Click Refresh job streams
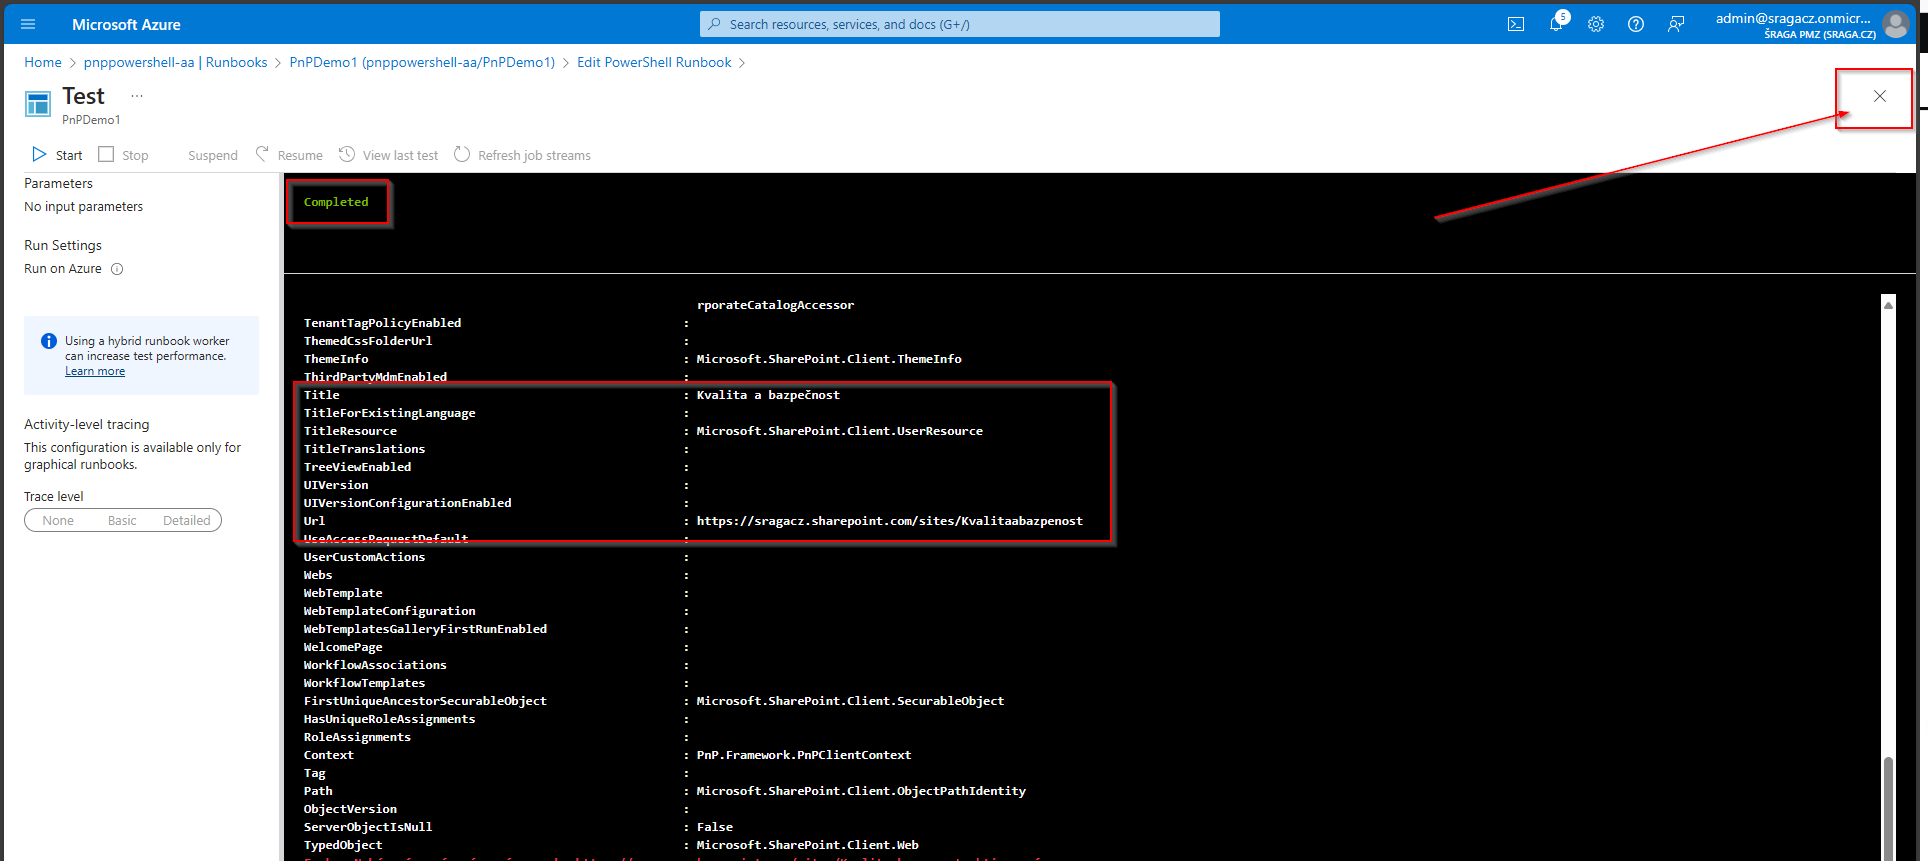Screen dimensions: 1928x861 523,155
